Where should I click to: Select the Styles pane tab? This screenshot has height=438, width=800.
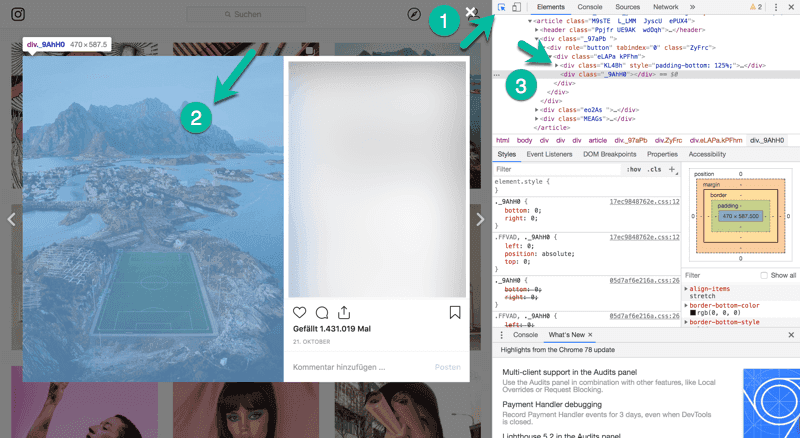(507, 154)
